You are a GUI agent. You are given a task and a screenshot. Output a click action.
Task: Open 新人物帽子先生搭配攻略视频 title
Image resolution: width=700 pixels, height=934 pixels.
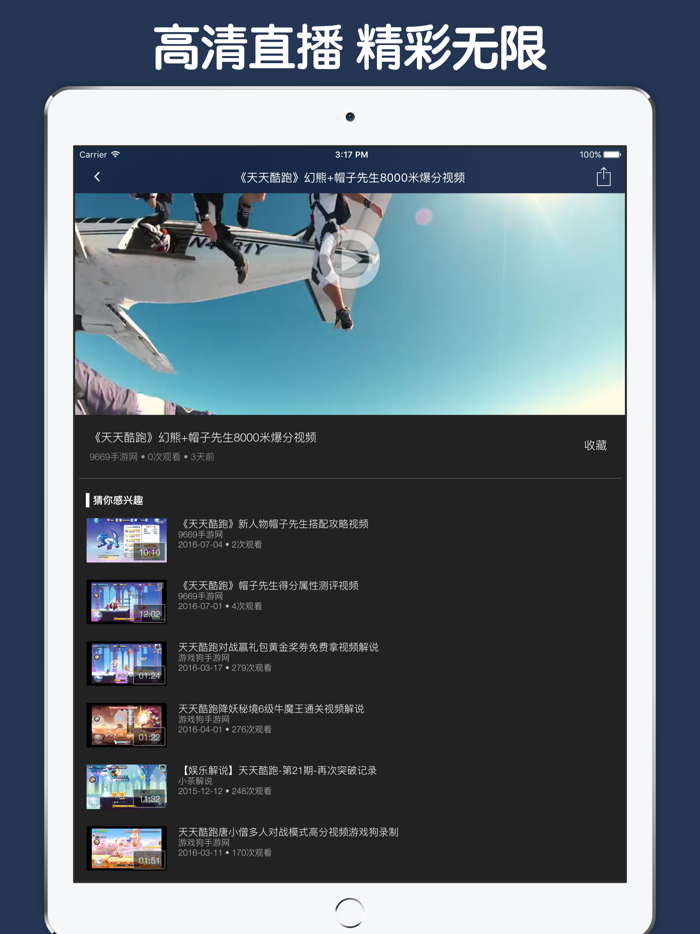coord(273,524)
